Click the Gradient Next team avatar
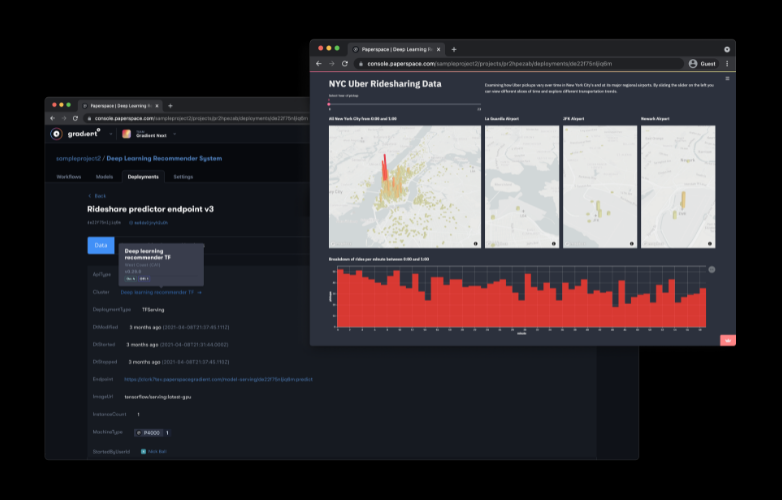This screenshot has width=782, height=500. (127, 134)
